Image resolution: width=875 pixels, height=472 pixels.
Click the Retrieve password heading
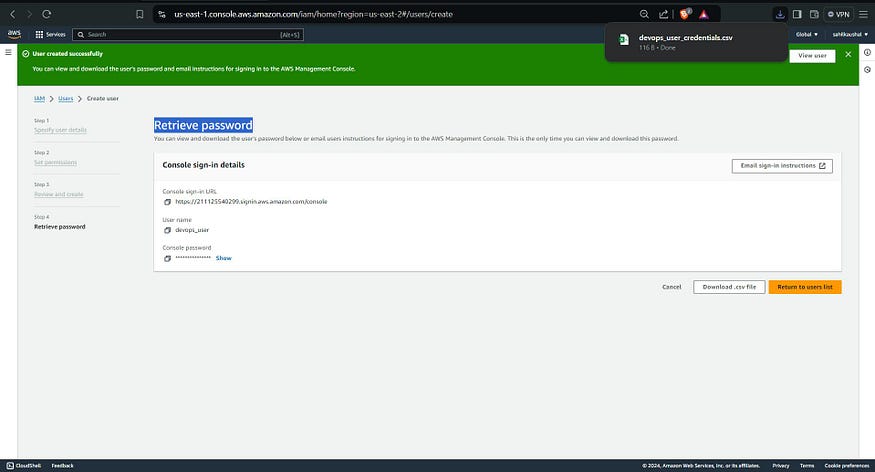pyautogui.click(x=203, y=125)
